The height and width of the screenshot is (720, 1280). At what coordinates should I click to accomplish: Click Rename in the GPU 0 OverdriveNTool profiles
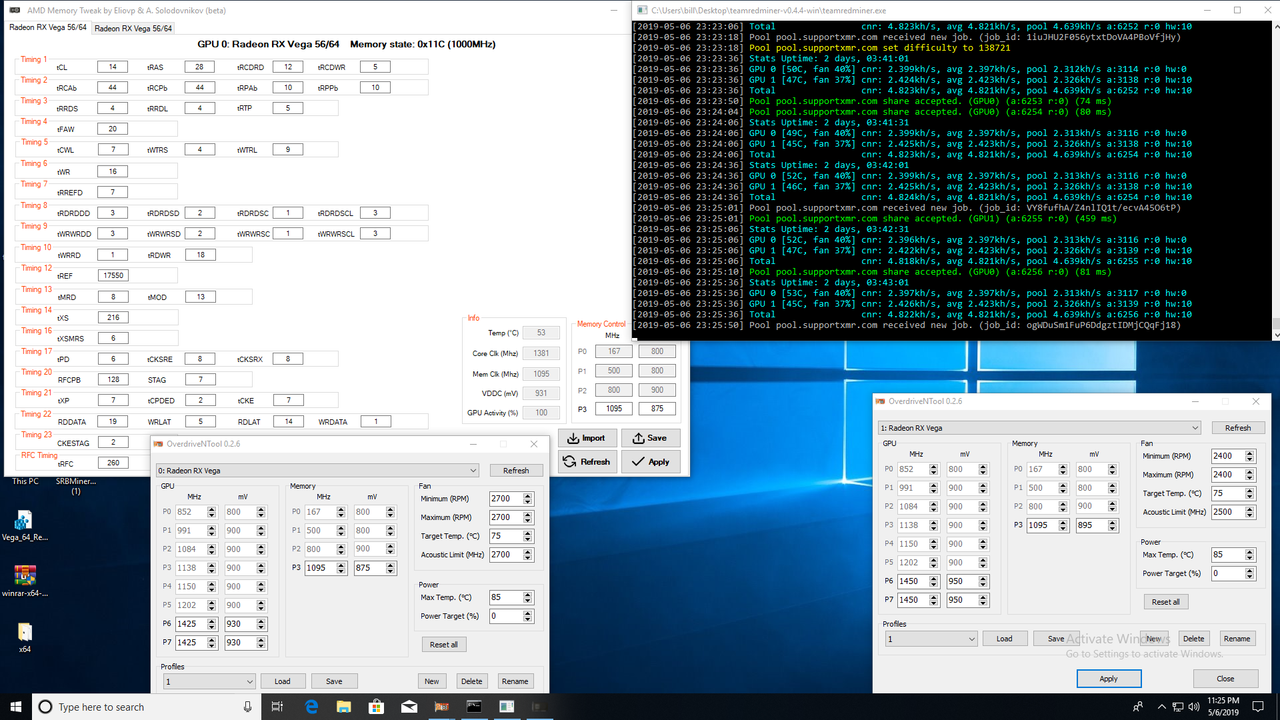(515, 681)
